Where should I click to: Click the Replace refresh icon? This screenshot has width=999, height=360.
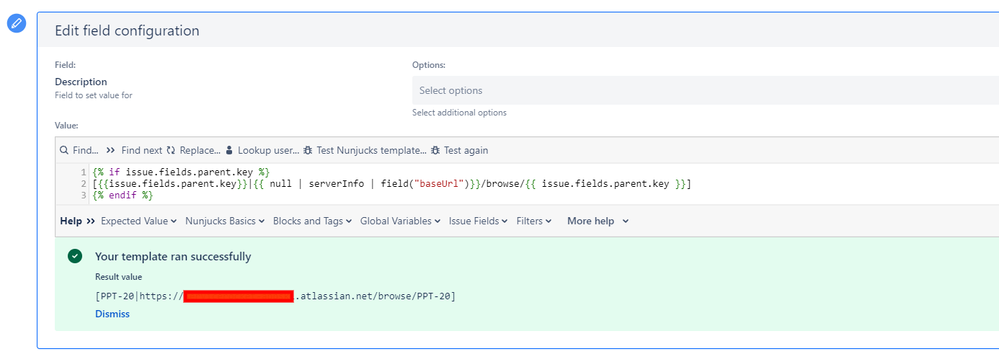[171, 150]
